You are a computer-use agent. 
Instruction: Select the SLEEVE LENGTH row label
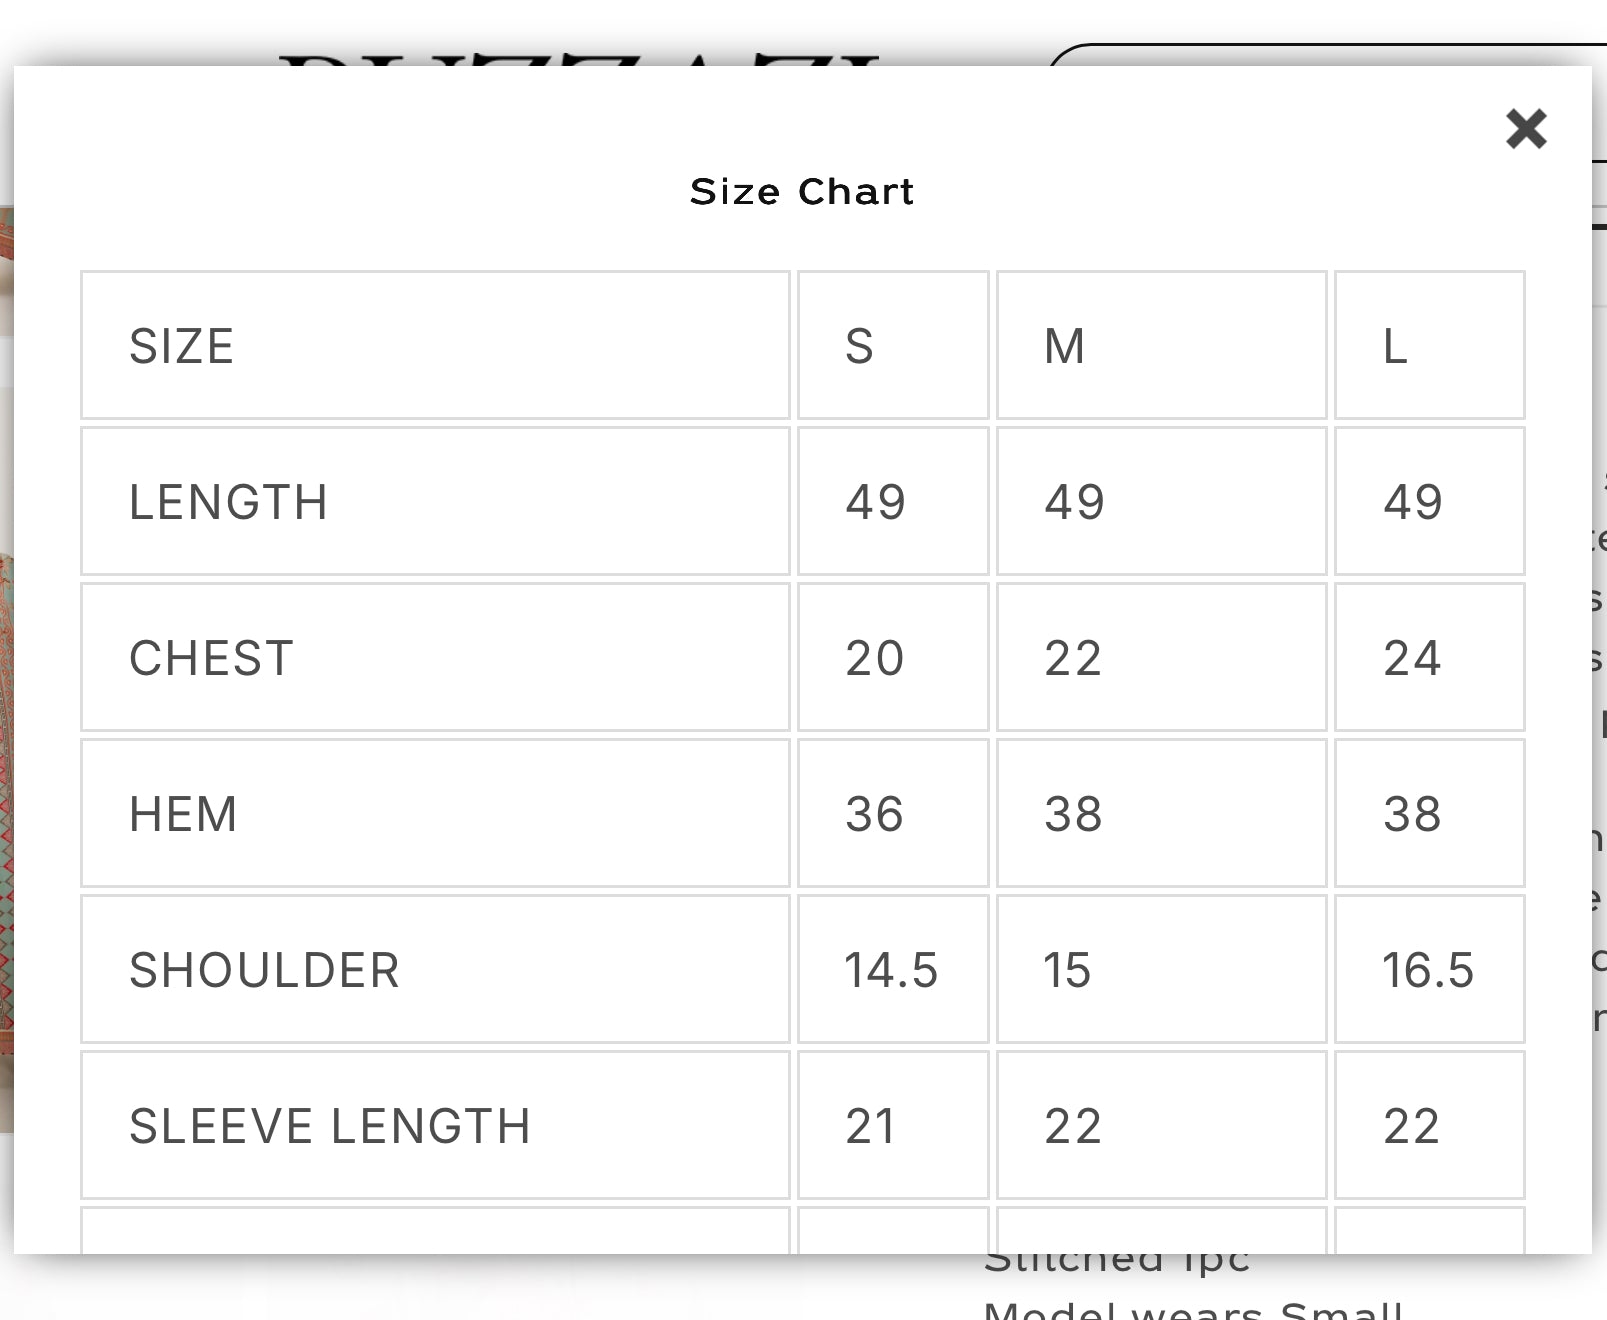pos(329,1126)
